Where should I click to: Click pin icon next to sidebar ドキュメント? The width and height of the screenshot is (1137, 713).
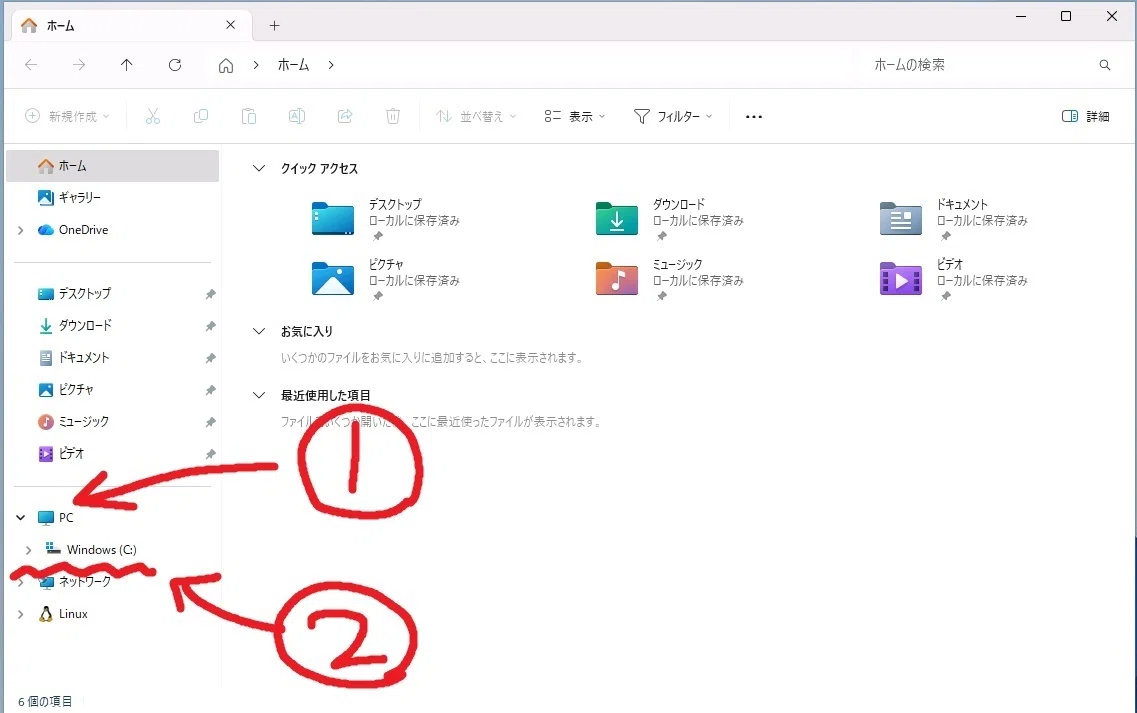coord(210,358)
